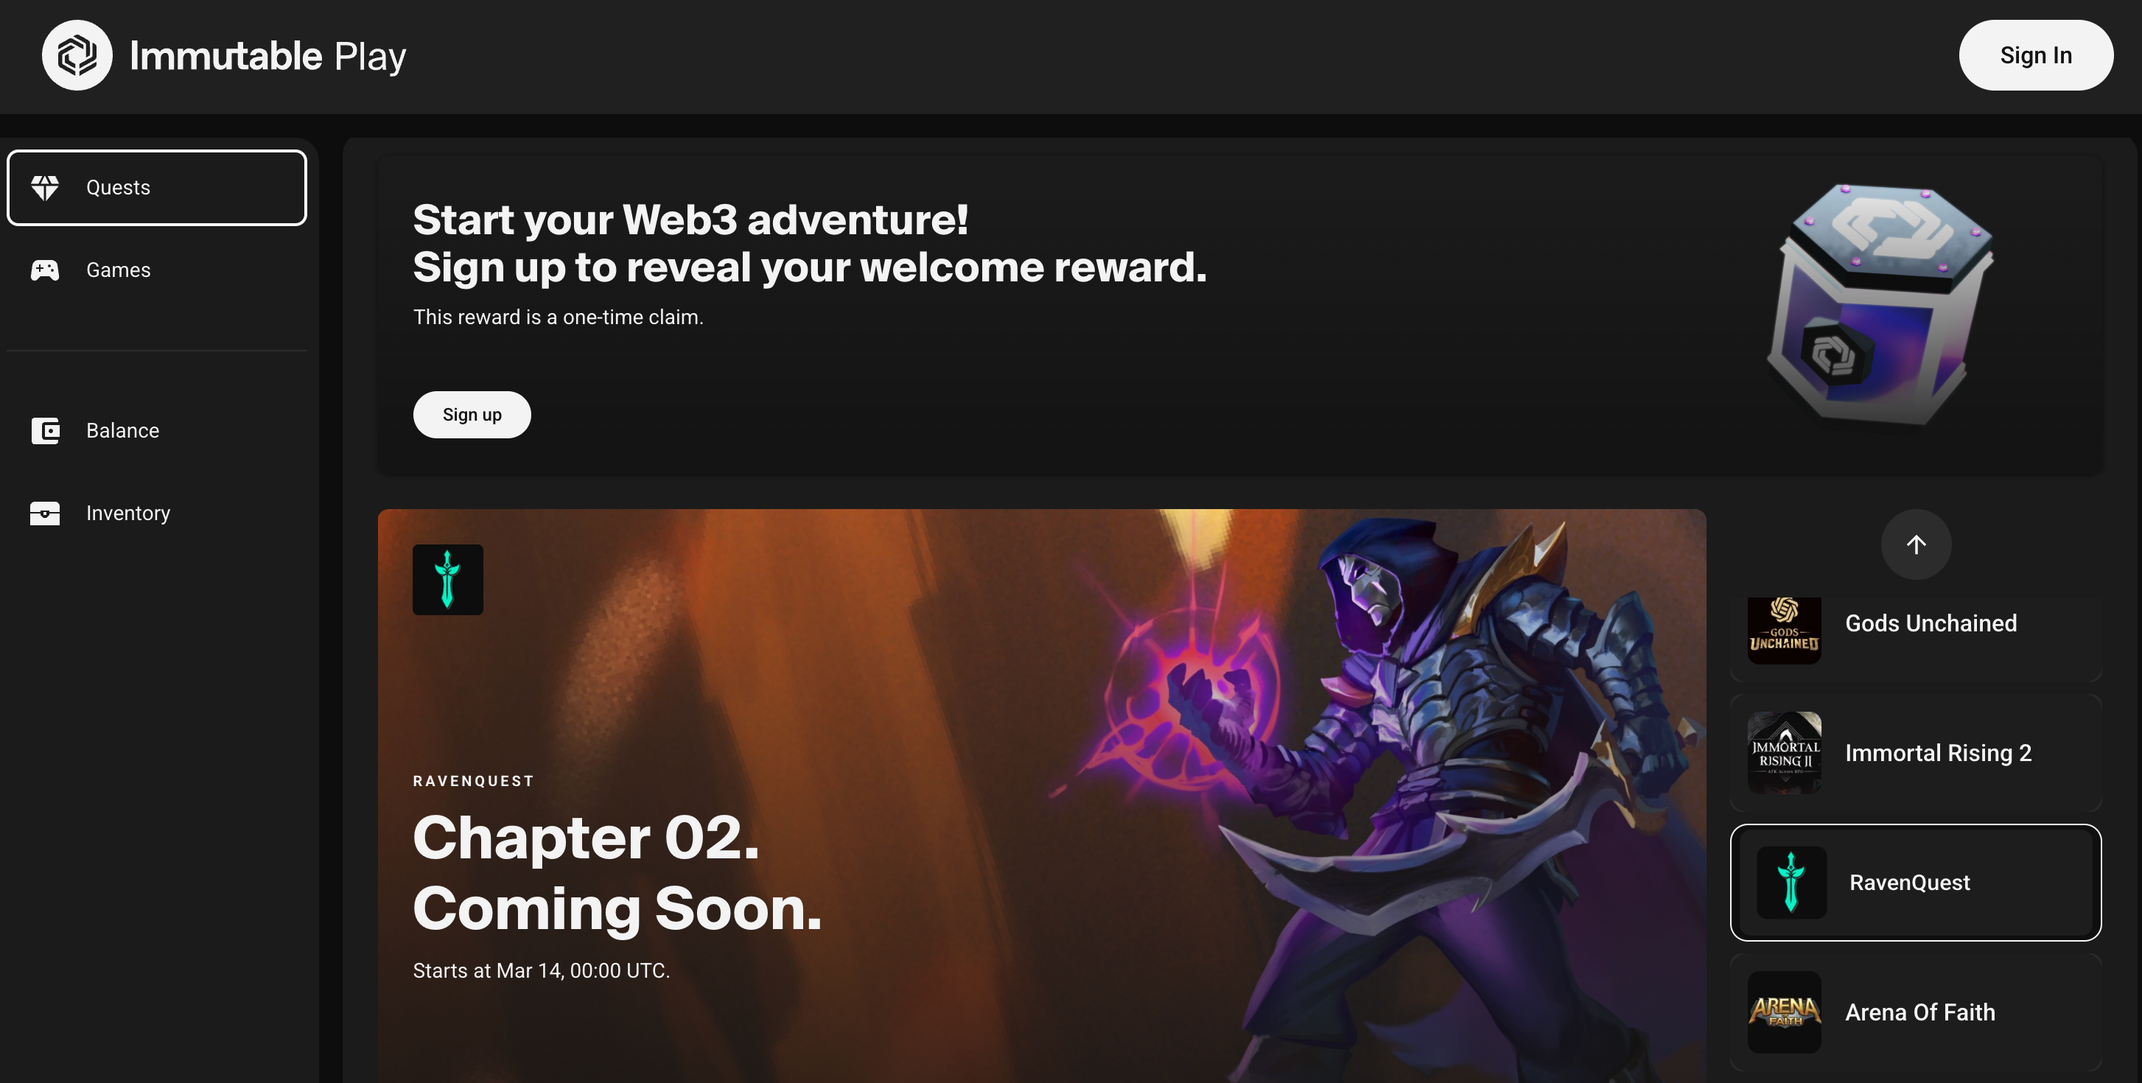Select Gods Unchained game logo
This screenshot has height=1083, width=2142.
[x=1784, y=628]
